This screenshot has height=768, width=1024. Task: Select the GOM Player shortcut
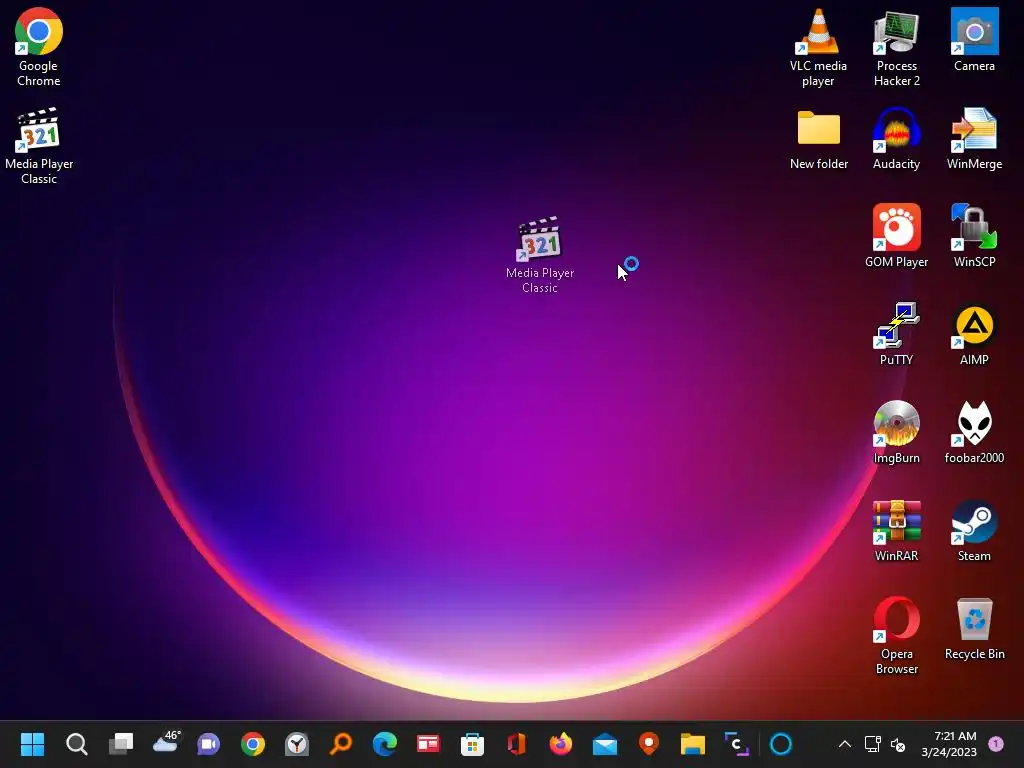897,236
